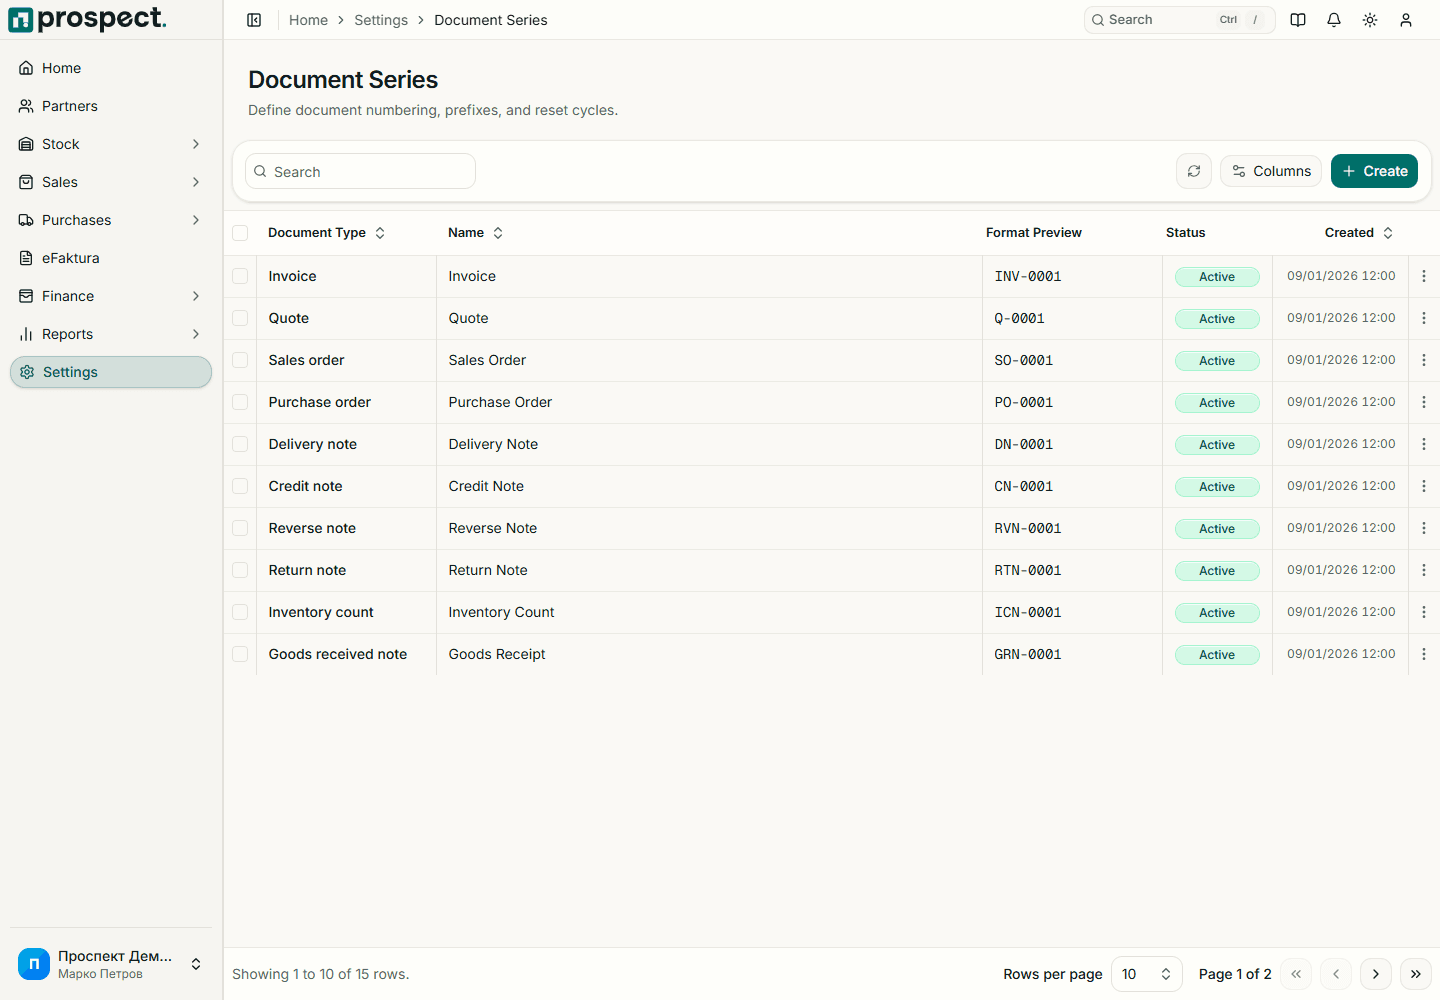This screenshot has height=1000, width=1440.
Task: Check the Goods received note checkbox
Action: (x=240, y=654)
